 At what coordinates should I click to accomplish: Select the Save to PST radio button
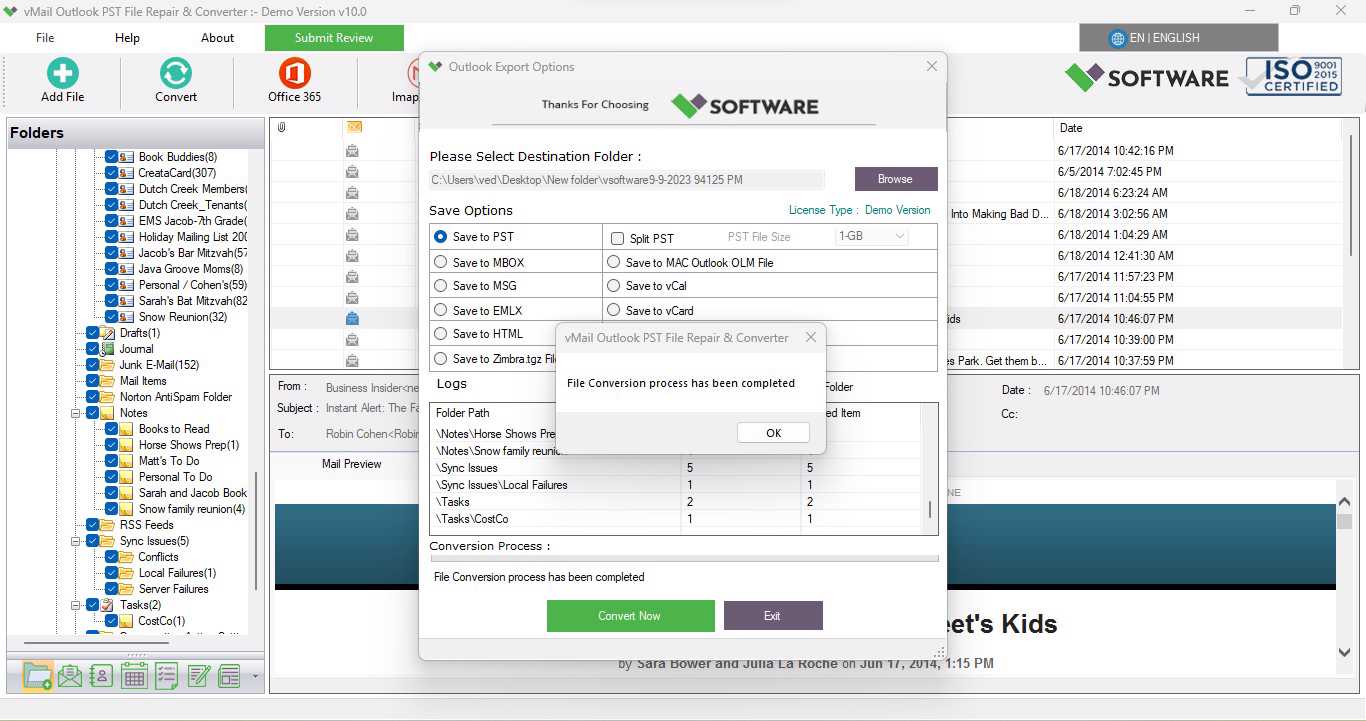click(x=440, y=237)
